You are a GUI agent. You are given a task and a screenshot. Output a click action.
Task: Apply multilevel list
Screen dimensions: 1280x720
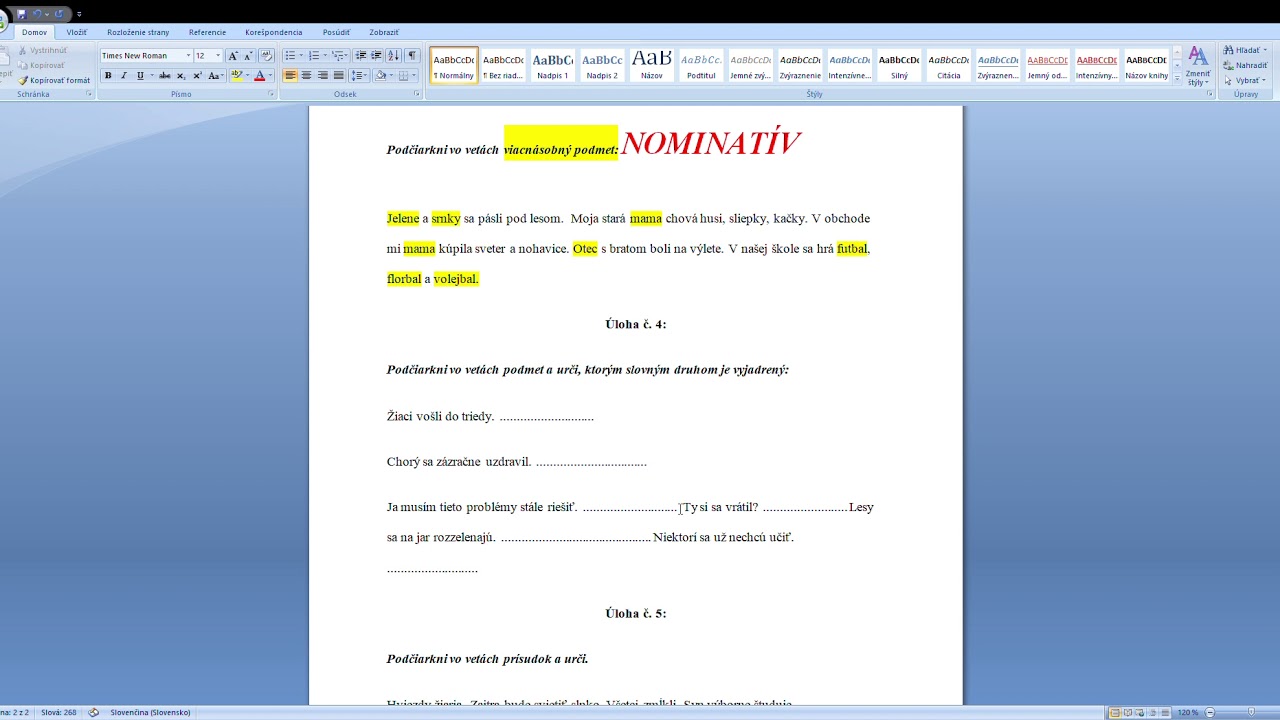click(338, 56)
